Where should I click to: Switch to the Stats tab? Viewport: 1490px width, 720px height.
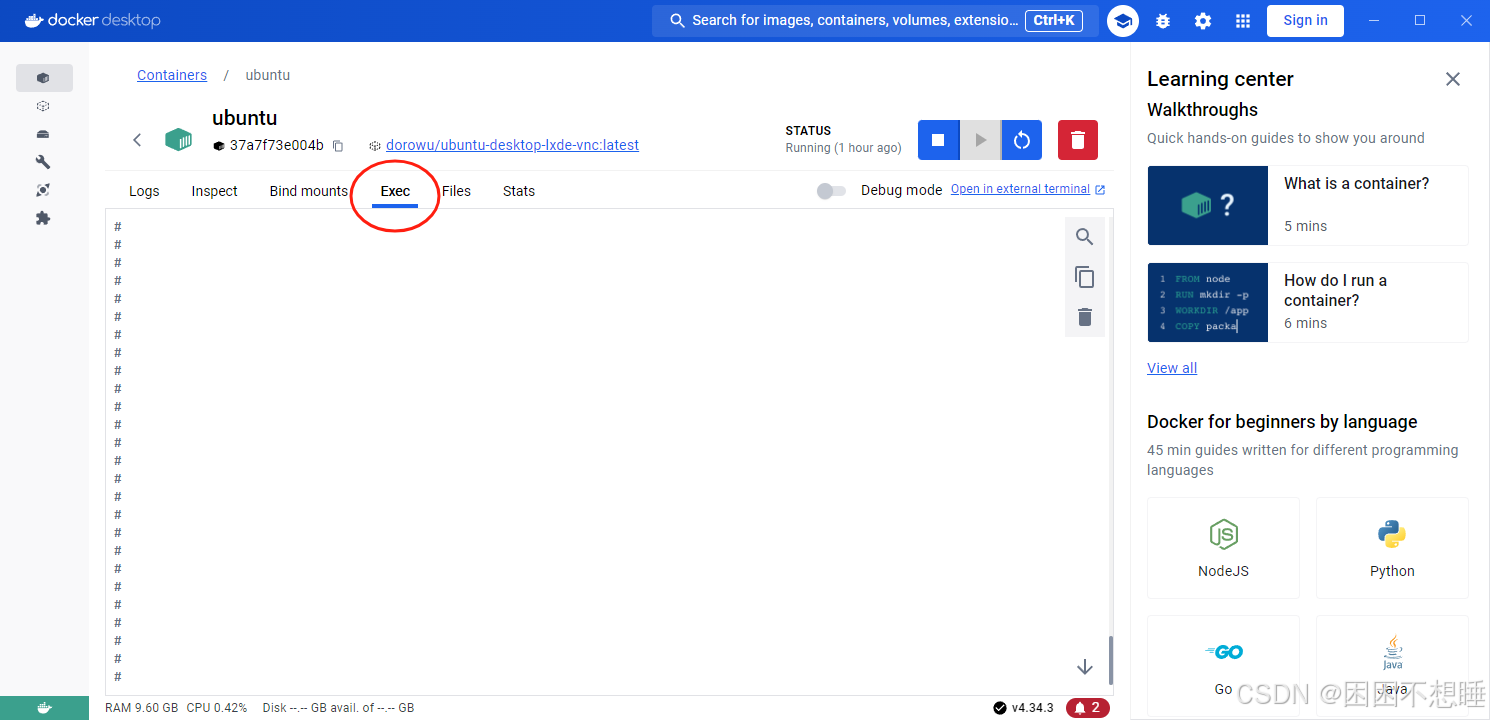click(519, 191)
